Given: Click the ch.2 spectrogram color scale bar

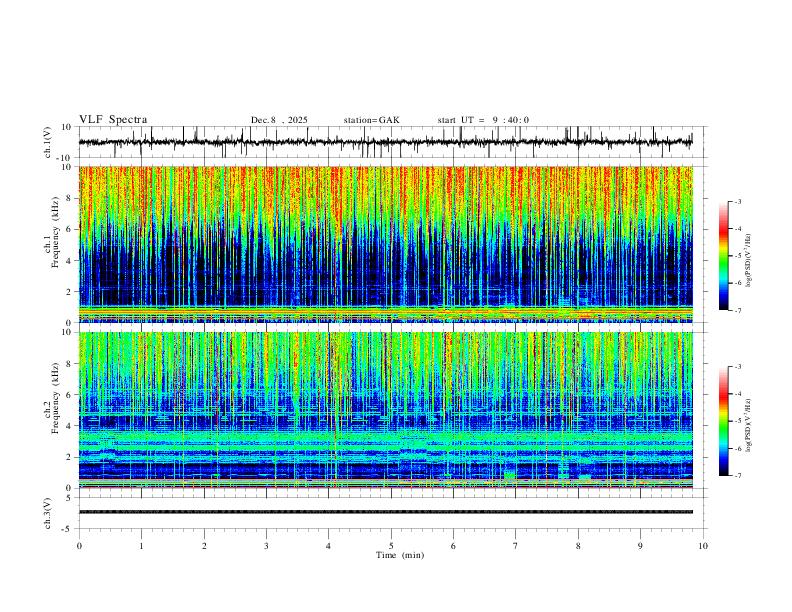Looking at the screenshot, I should coord(723,421).
